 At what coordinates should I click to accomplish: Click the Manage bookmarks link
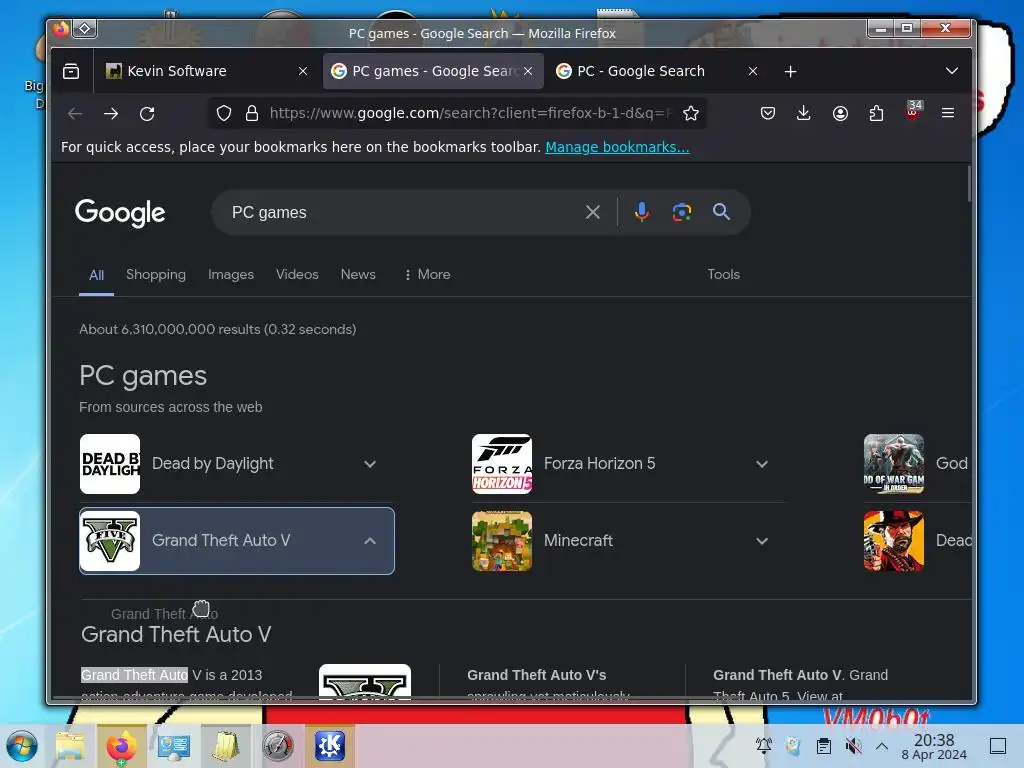(617, 148)
